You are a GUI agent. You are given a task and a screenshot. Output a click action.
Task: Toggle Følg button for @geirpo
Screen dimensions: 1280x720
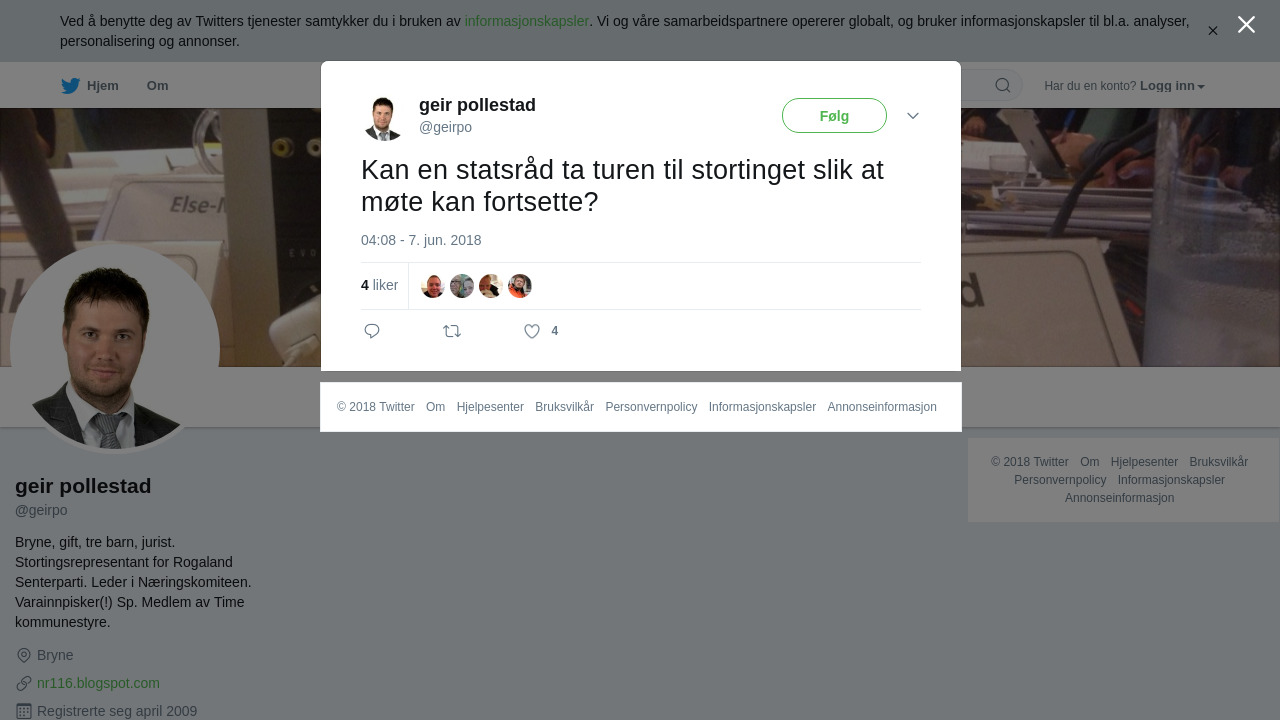point(834,116)
